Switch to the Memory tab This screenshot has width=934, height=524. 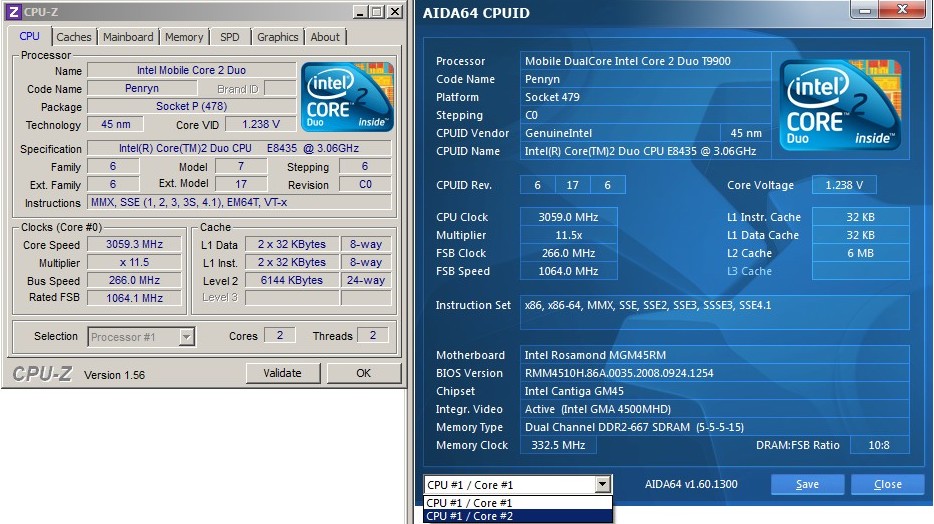[x=184, y=37]
